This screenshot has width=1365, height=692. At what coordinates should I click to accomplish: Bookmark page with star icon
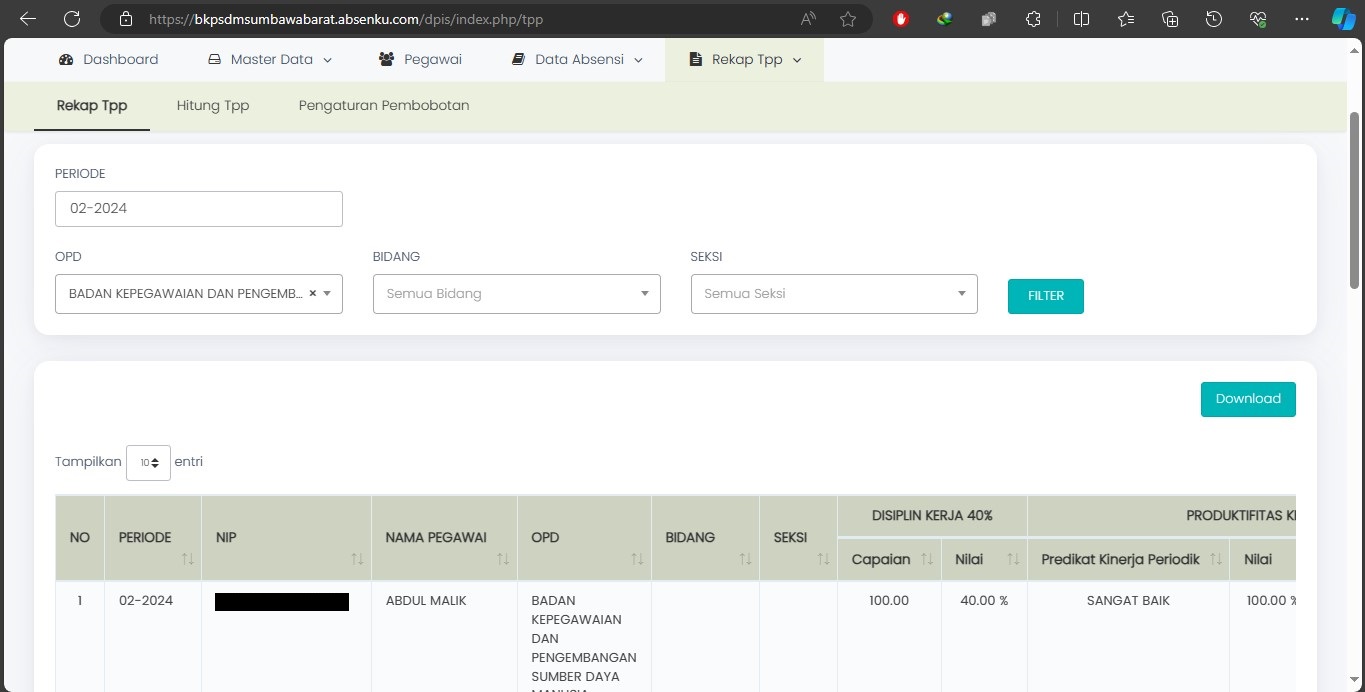pyautogui.click(x=848, y=19)
